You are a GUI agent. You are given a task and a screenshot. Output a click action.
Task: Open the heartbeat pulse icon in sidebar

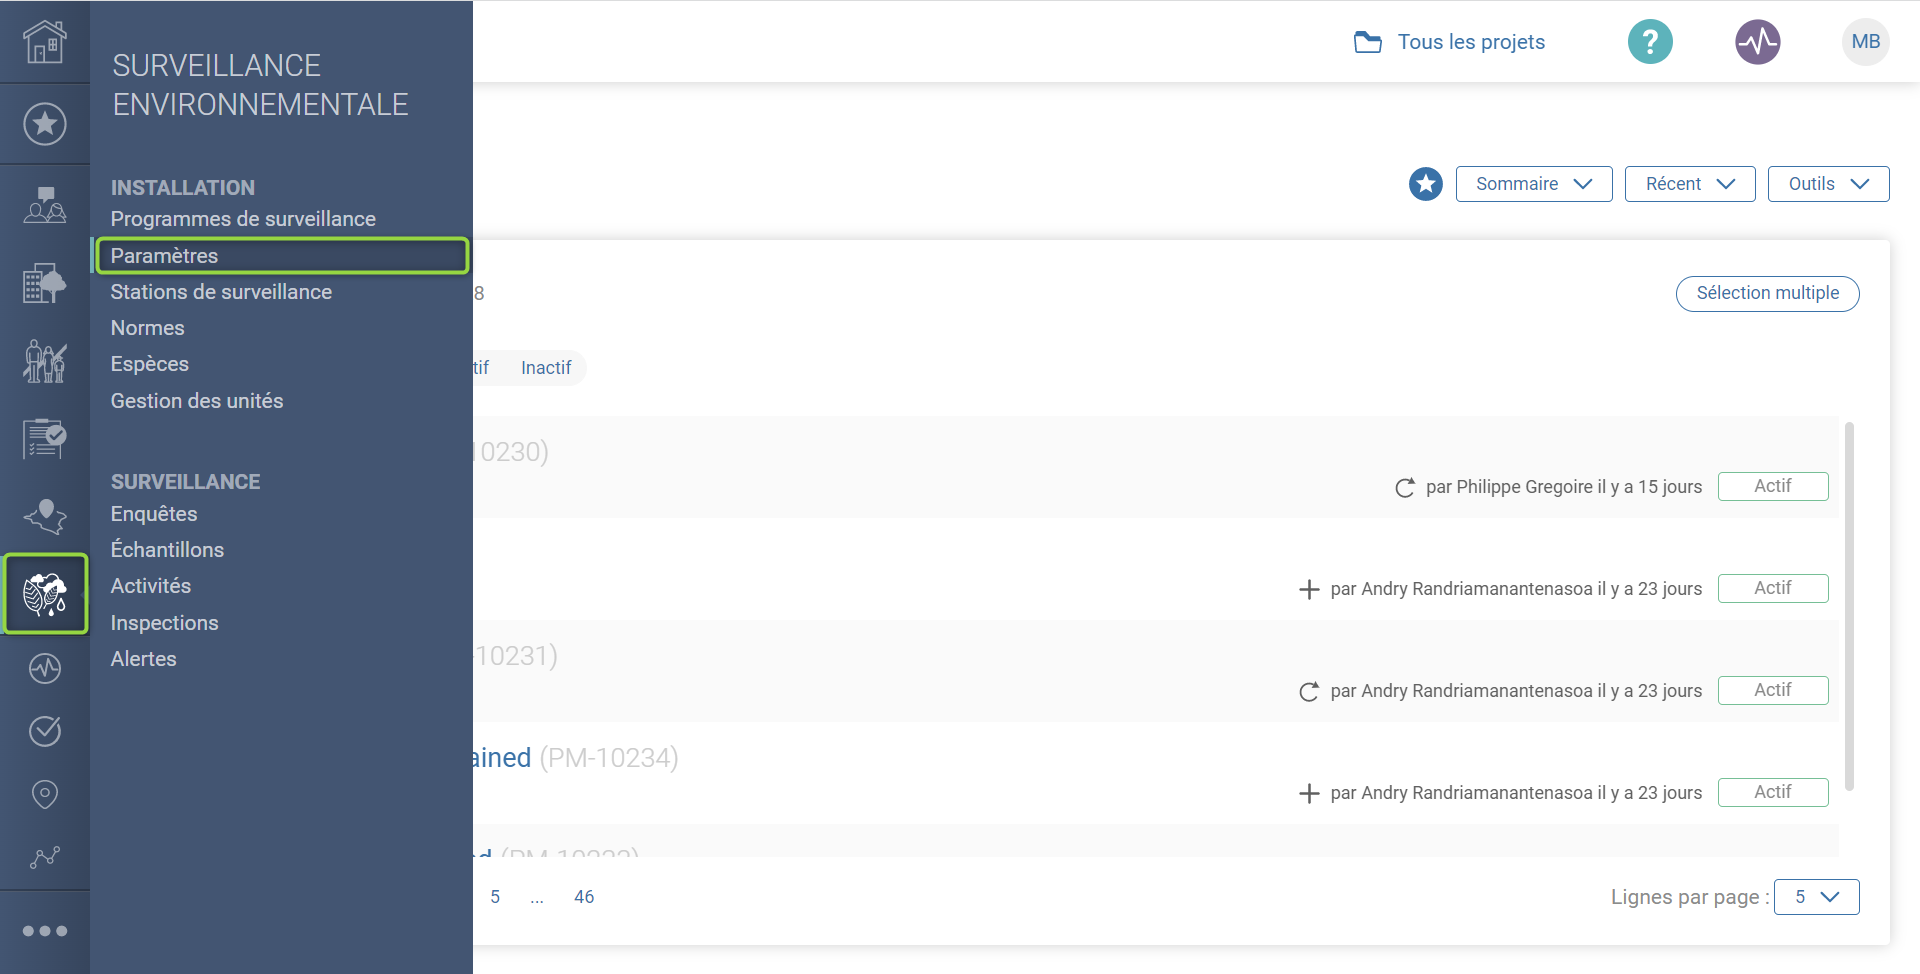(x=45, y=668)
